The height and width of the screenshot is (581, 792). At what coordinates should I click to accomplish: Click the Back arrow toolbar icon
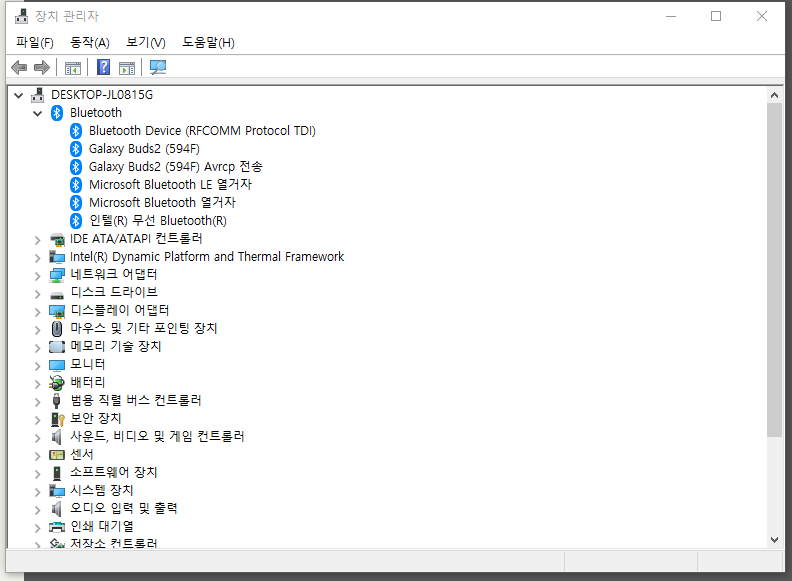19,67
